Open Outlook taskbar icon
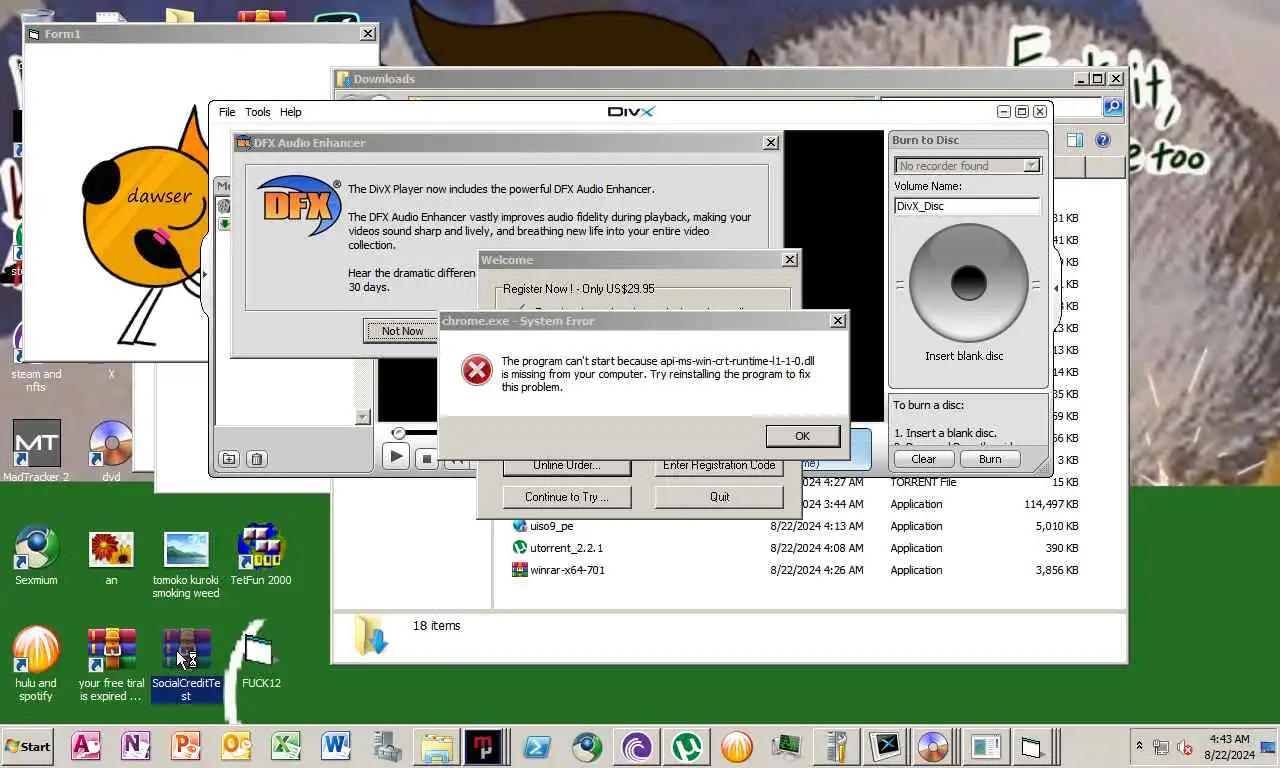 tap(236, 746)
